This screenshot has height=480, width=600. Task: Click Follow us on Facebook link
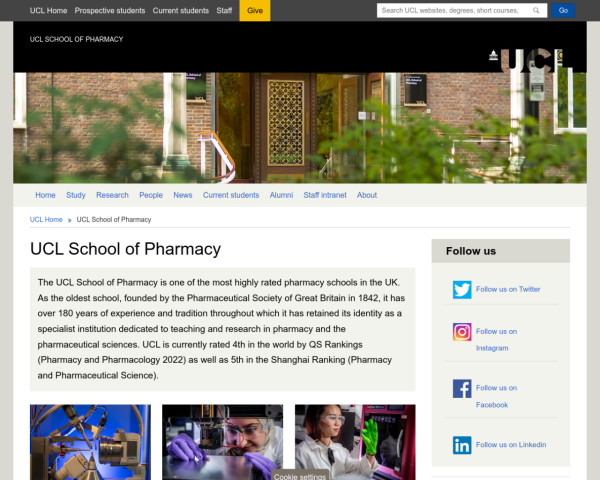496,397
